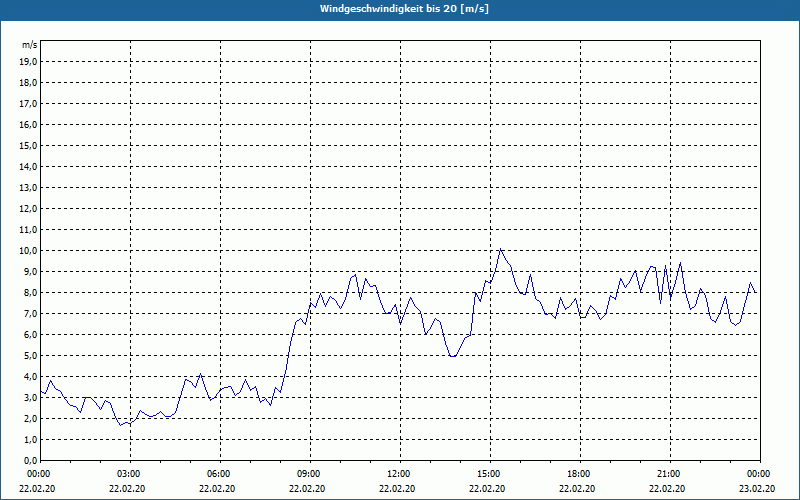800x500 pixels.
Task: Click the "22.02.20" date under 15:00
Action: [487, 489]
